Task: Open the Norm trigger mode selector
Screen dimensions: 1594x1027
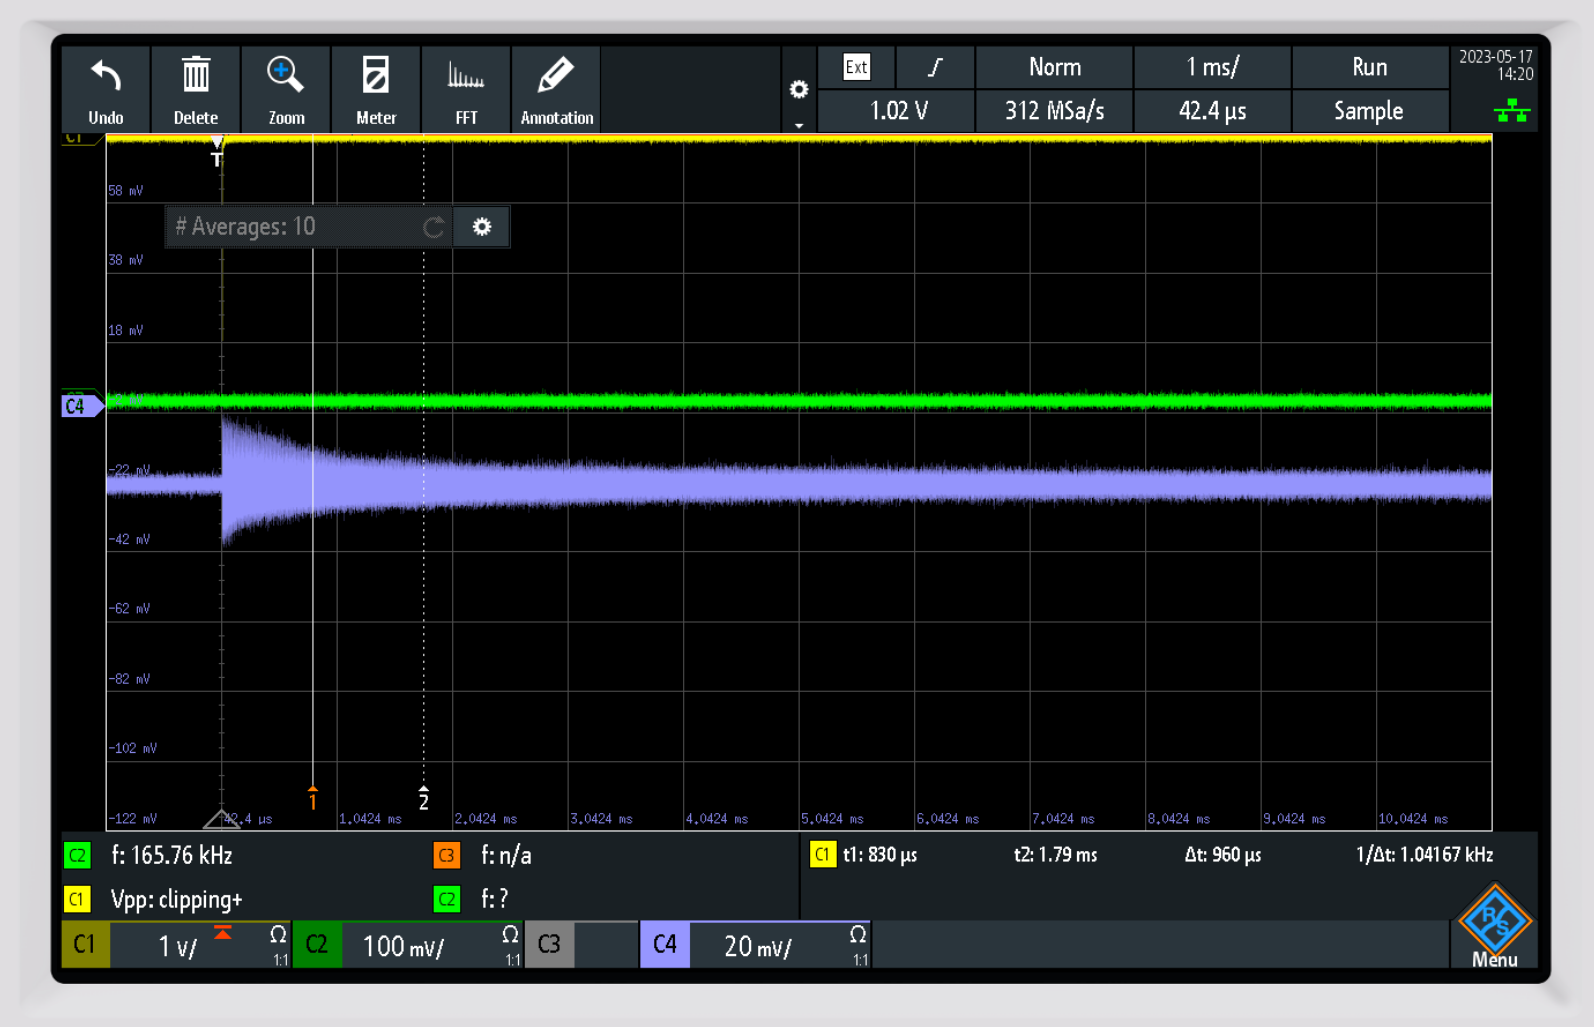Action: [1054, 67]
